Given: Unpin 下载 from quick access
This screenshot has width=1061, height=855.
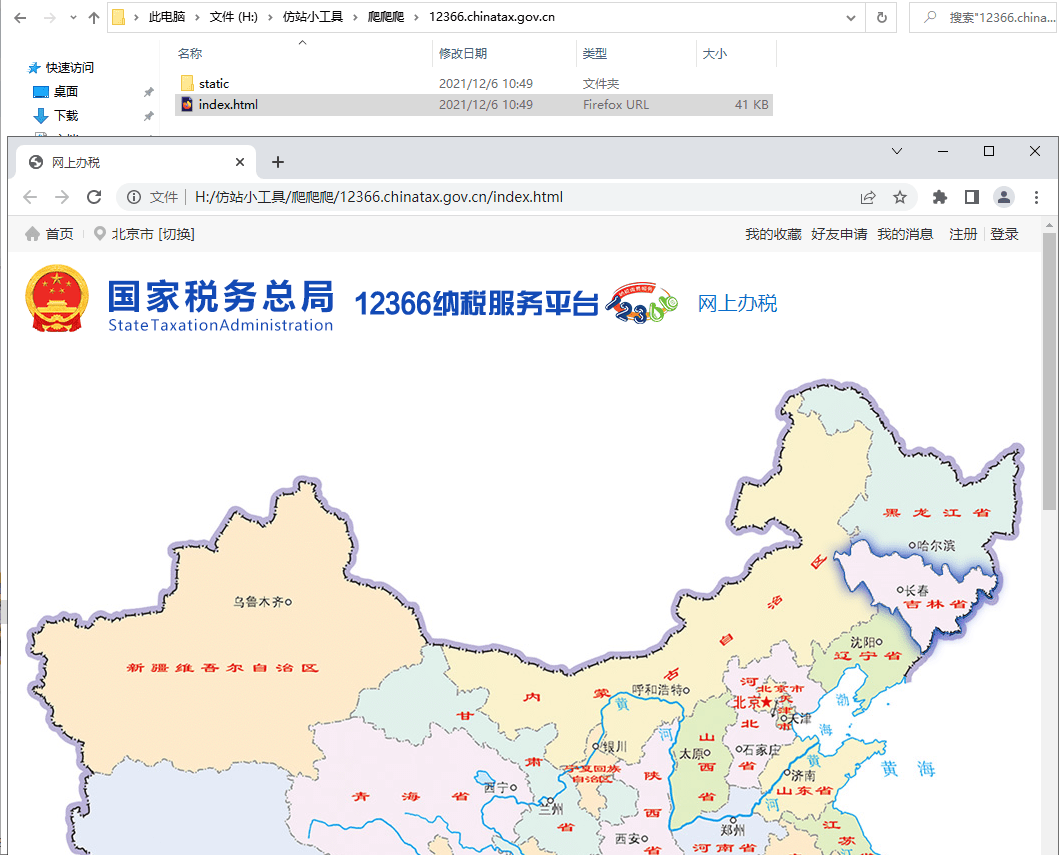Looking at the screenshot, I should pos(149,116).
